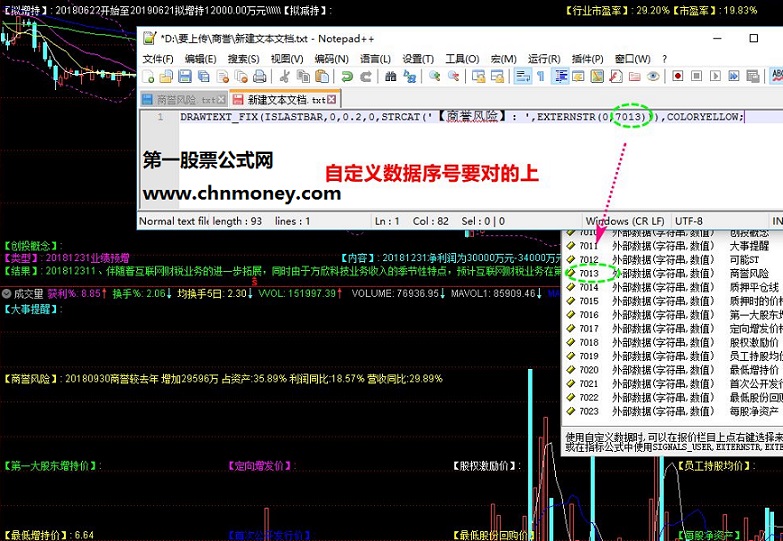Close the 商誉风险.txt tab
Screen dimensions: 783x541
click(x=221, y=100)
